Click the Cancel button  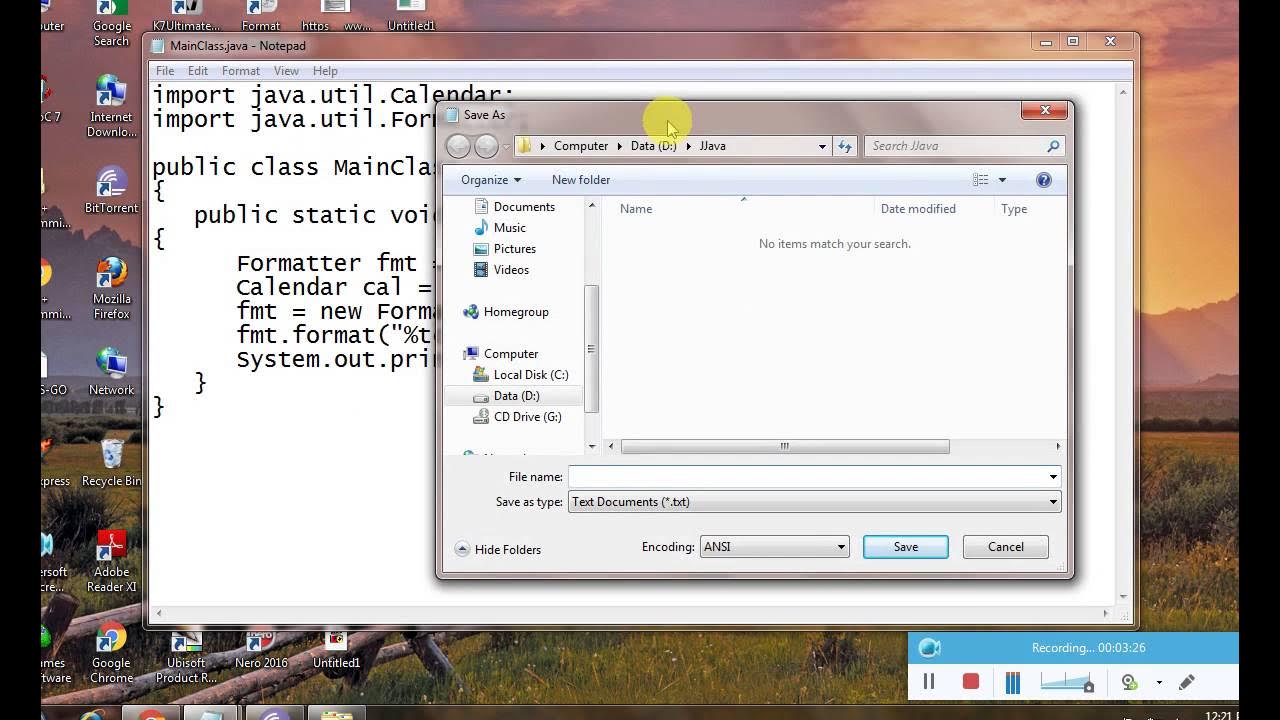1005,547
